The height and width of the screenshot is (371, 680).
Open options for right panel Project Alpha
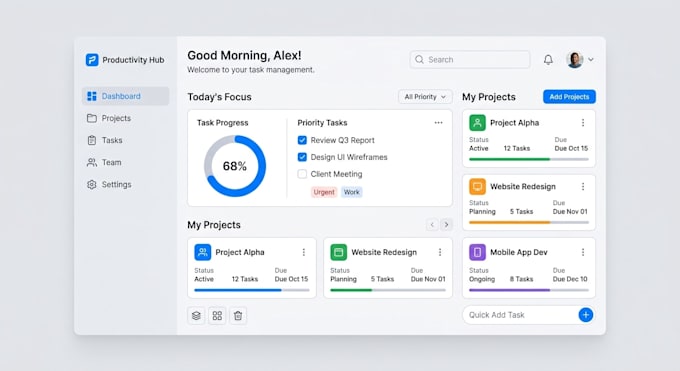[x=583, y=123]
